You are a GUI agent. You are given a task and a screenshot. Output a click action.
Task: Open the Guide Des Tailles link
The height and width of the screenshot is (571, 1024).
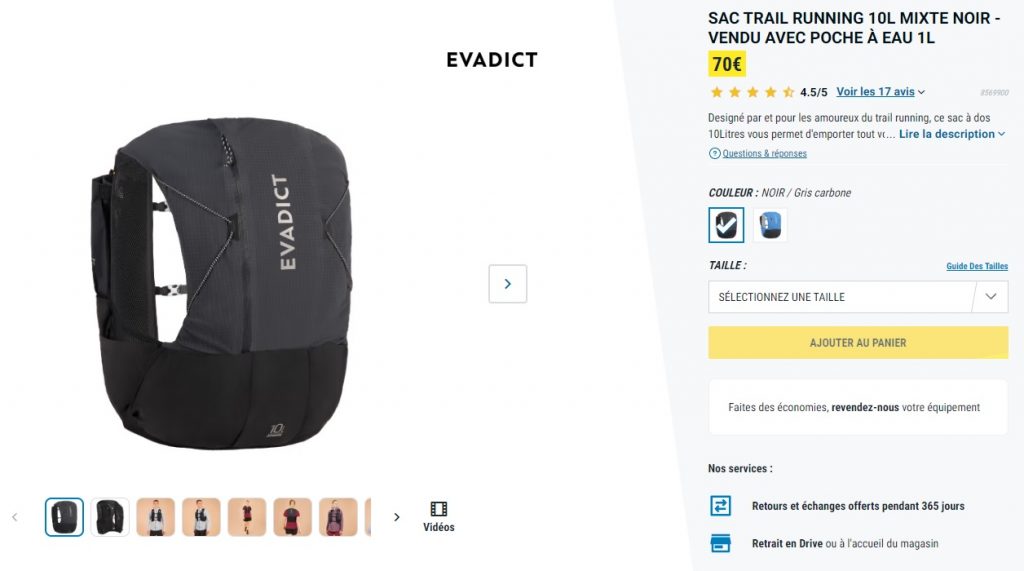[x=977, y=266]
